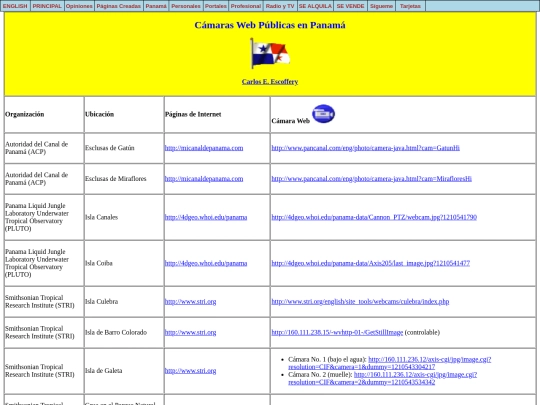Open the Axis205 last_image.jpg link
The height and width of the screenshot is (405, 540).
(371, 263)
